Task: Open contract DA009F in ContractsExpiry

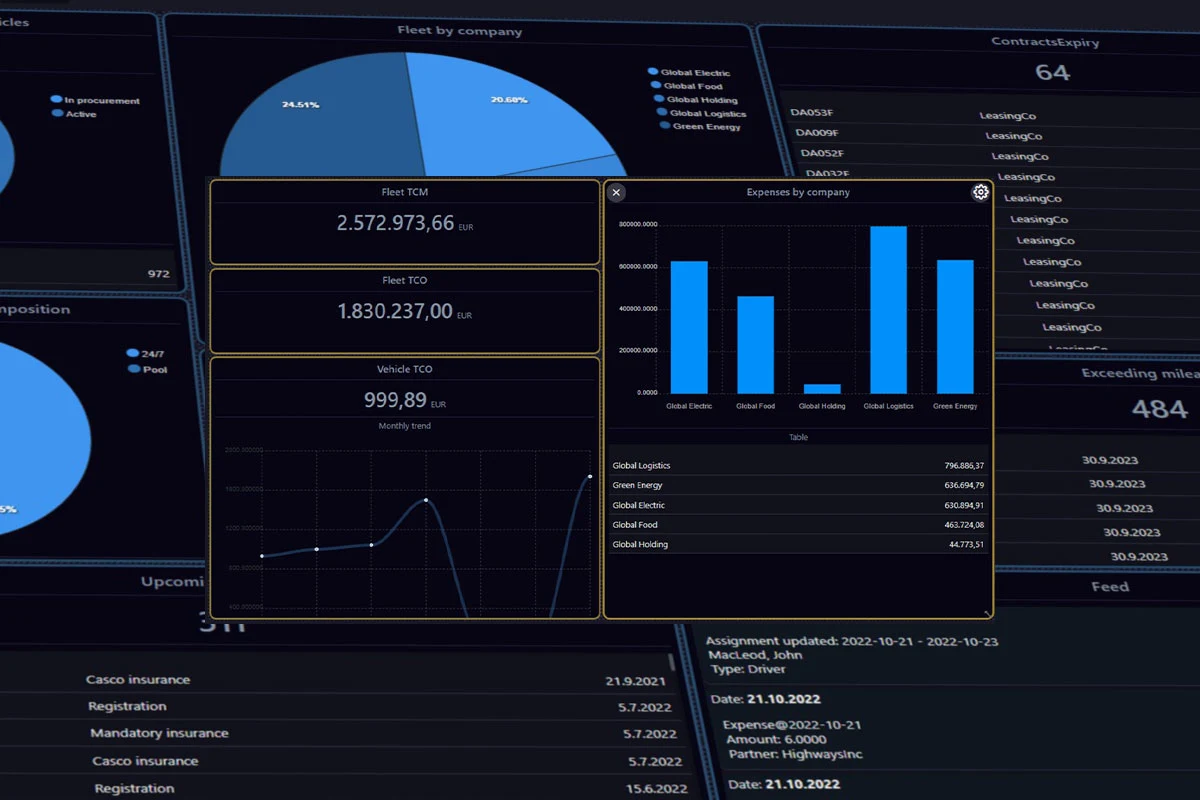Action: coord(817,133)
